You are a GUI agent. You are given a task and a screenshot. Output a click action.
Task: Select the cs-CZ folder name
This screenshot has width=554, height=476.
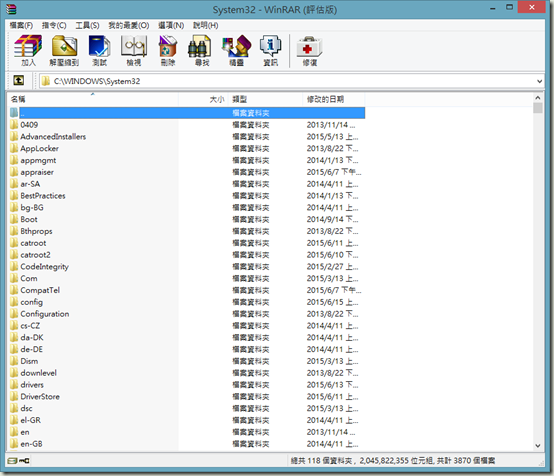click(30, 325)
